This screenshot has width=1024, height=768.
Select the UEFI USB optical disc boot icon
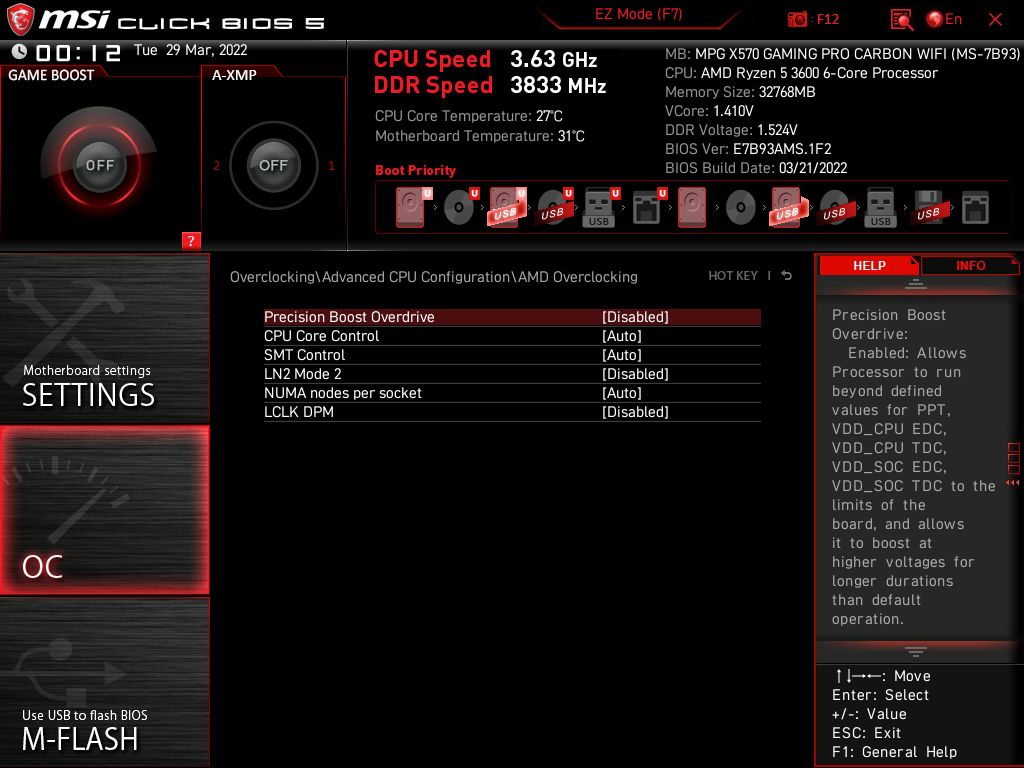click(554, 207)
